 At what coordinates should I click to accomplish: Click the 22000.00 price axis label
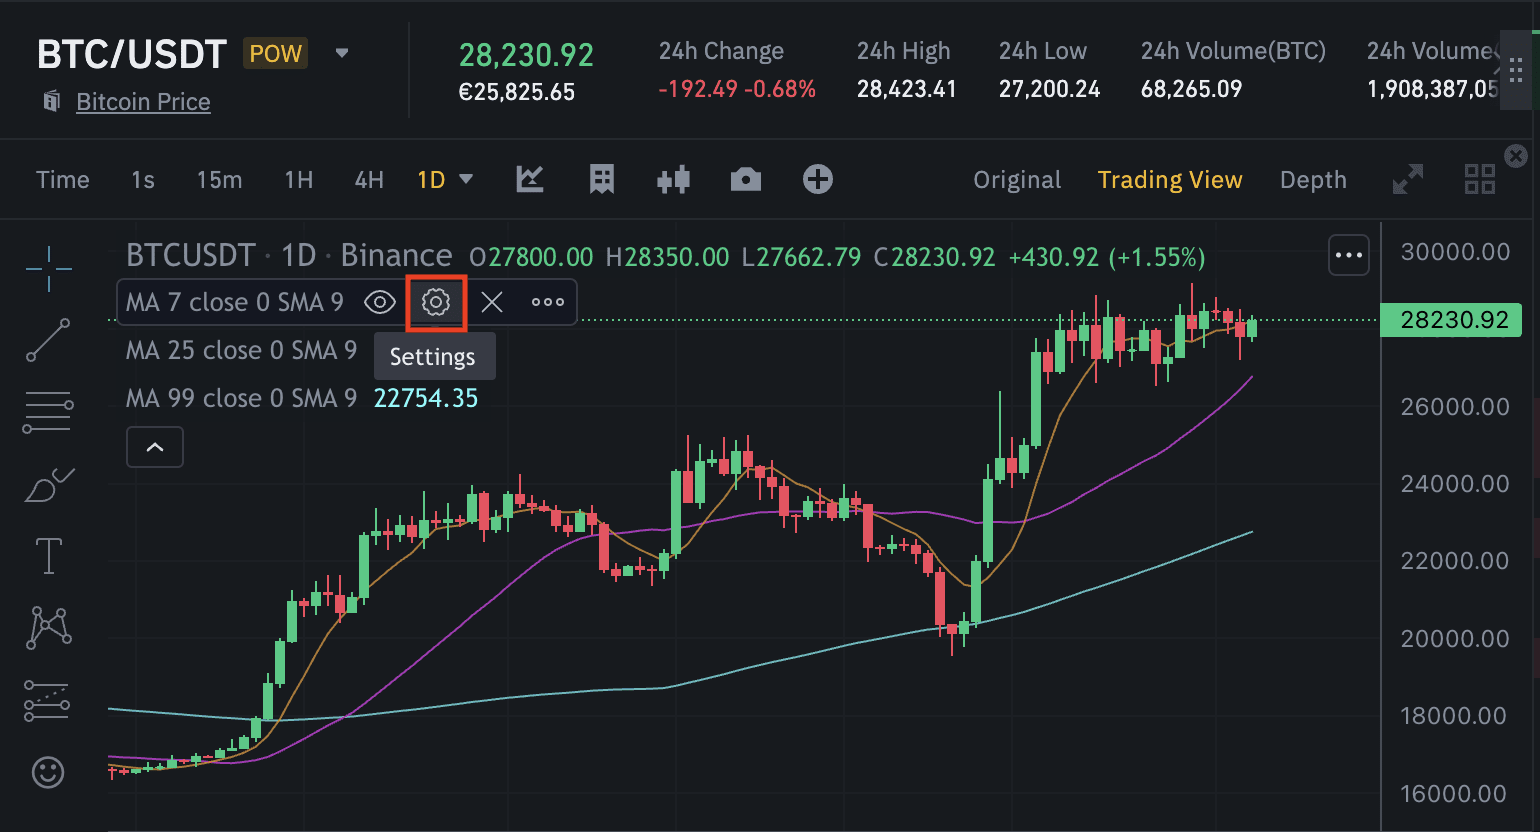coord(1455,561)
